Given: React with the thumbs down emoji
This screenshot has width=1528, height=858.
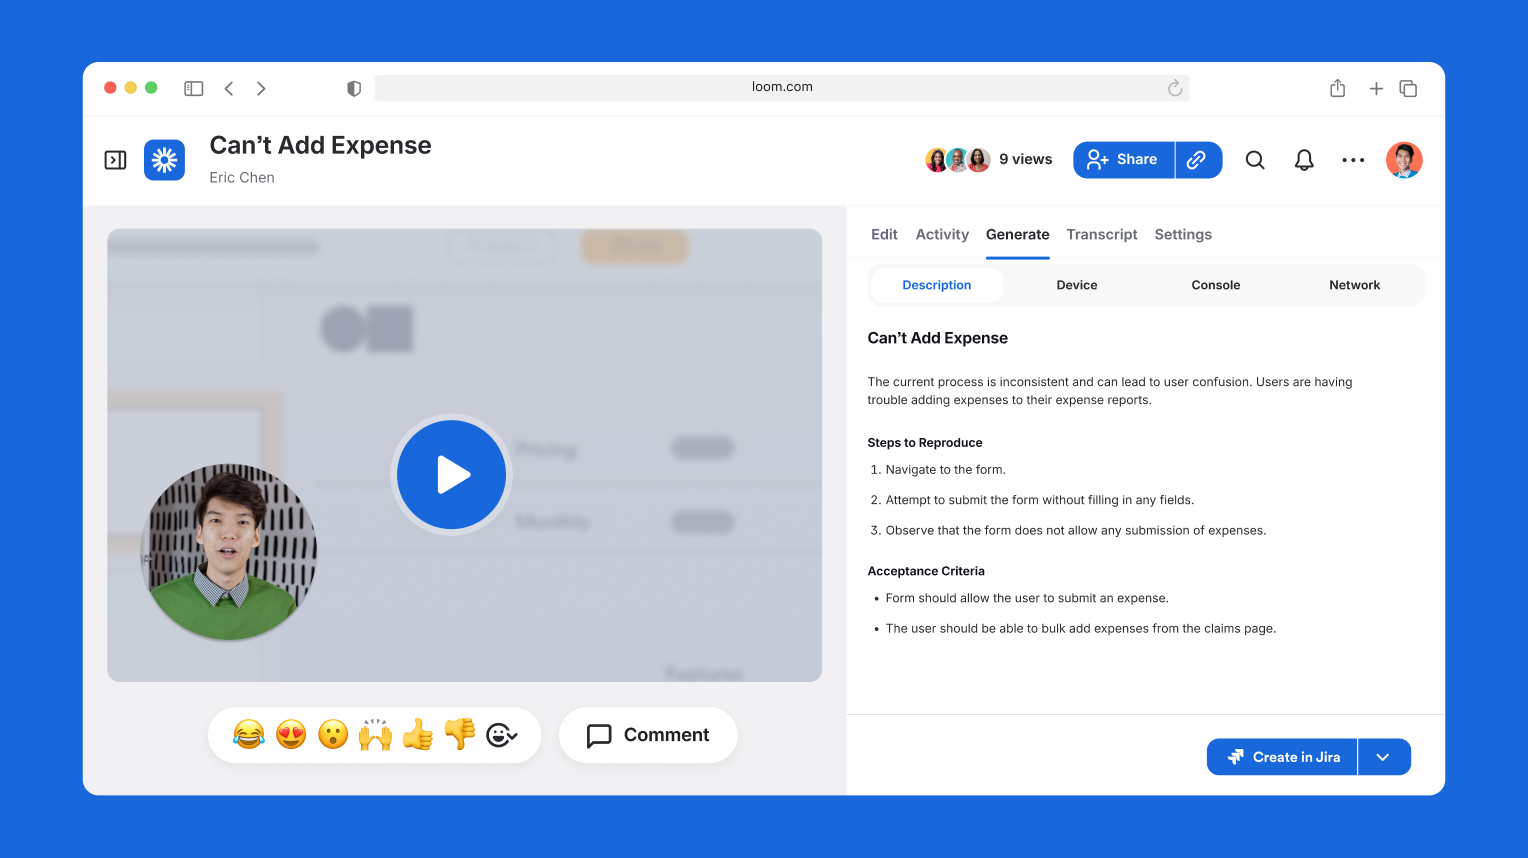Looking at the screenshot, I should [459, 734].
